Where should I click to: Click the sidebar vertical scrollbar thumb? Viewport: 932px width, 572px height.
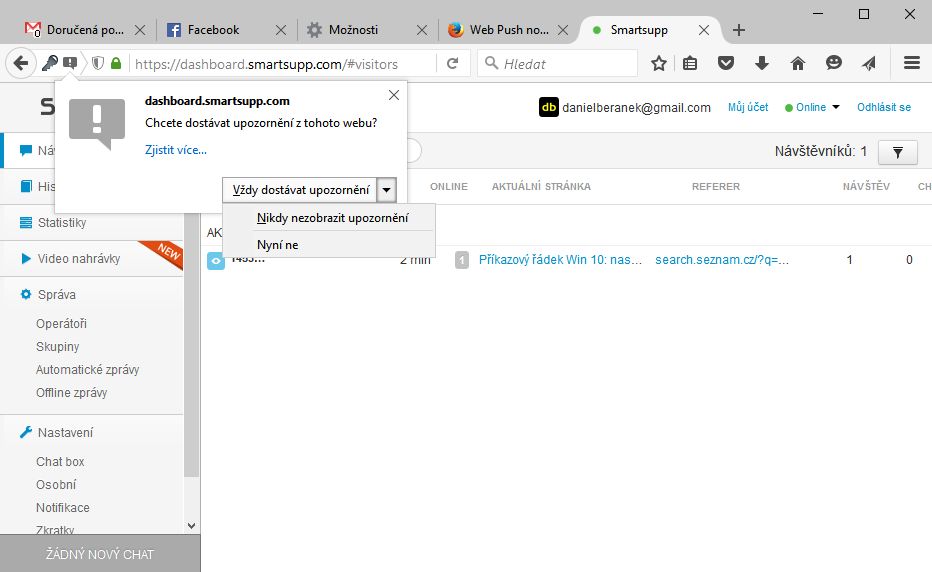(191, 345)
